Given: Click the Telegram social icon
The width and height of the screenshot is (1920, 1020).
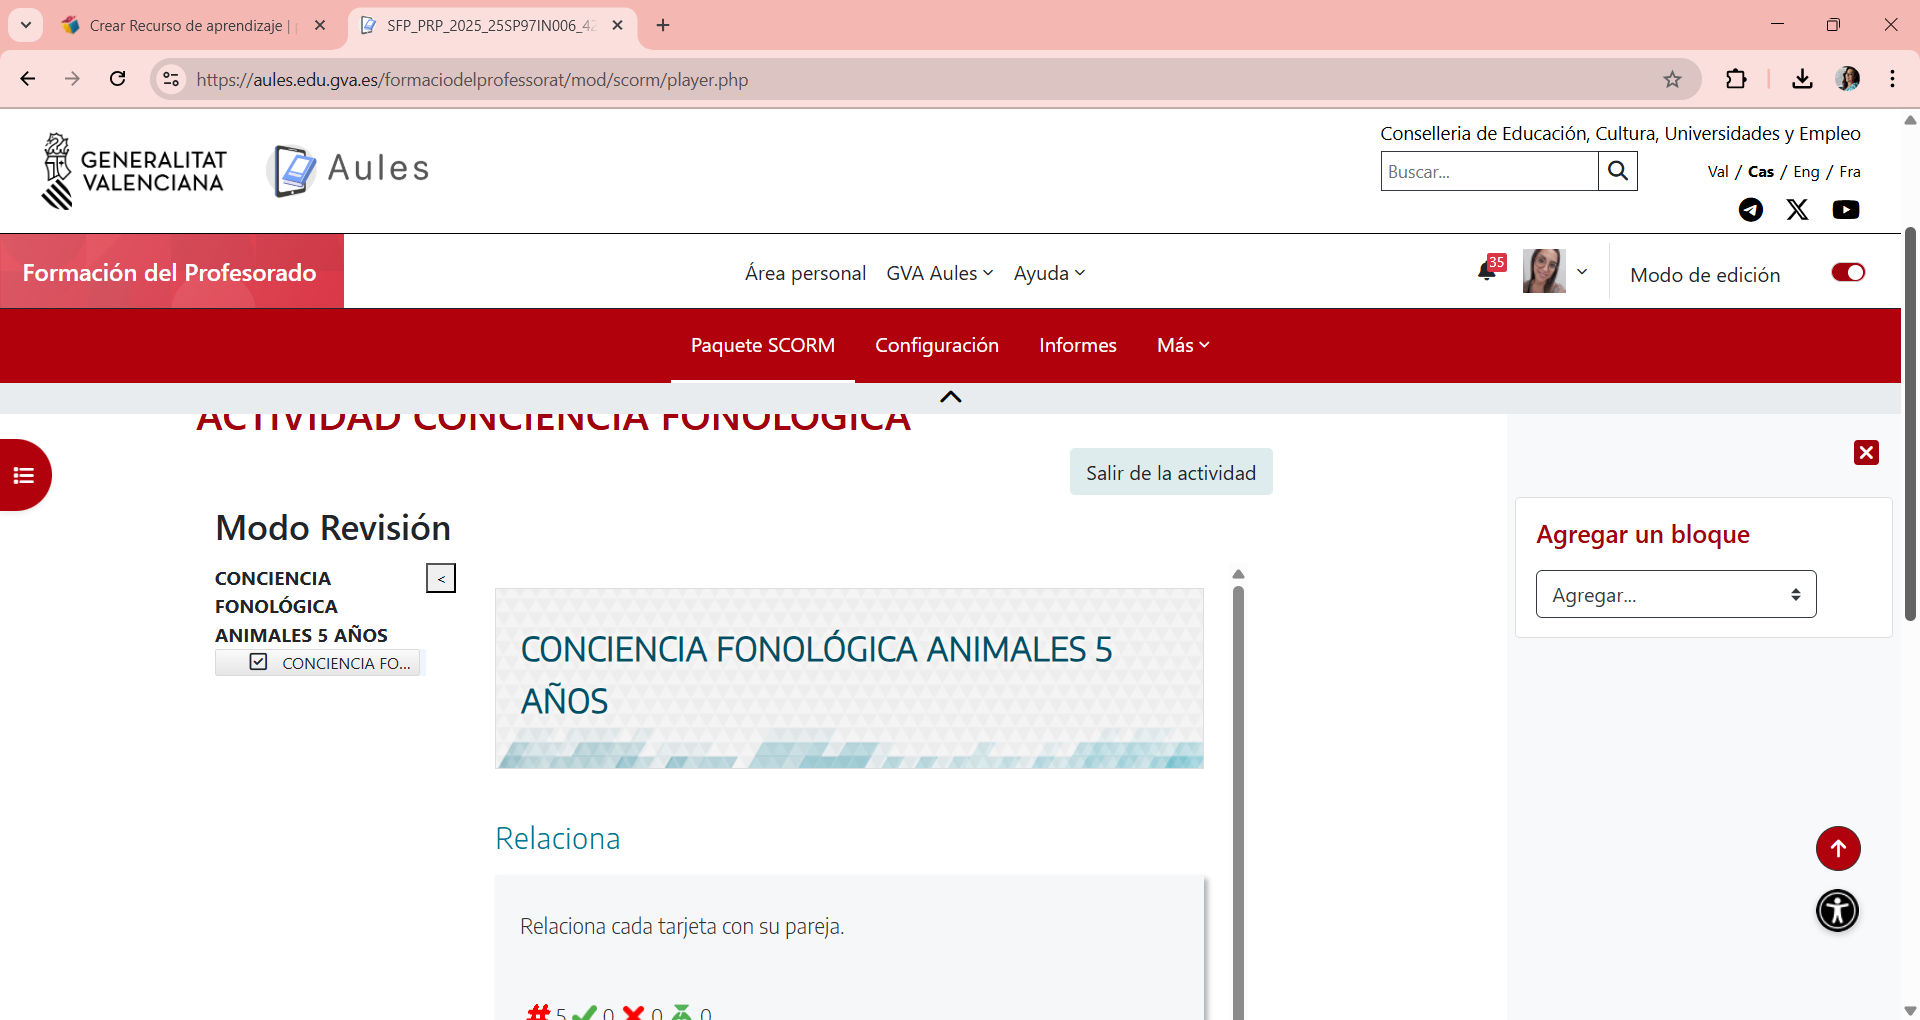Looking at the screenshot, I should click(x=1750, y=210).
